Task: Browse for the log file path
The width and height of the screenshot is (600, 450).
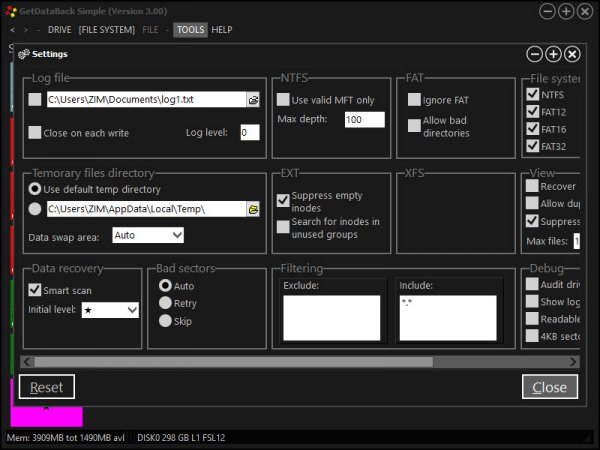Action: (253, 100)
